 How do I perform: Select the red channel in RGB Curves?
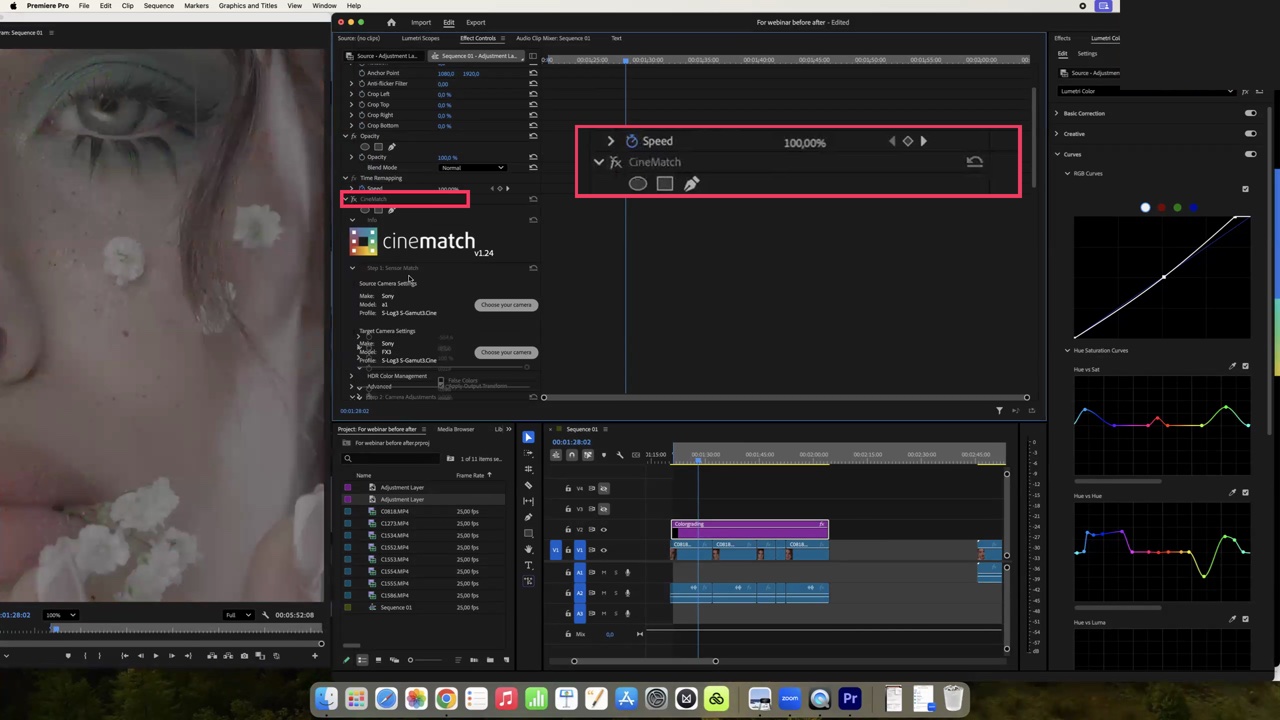coord(1161,208)
